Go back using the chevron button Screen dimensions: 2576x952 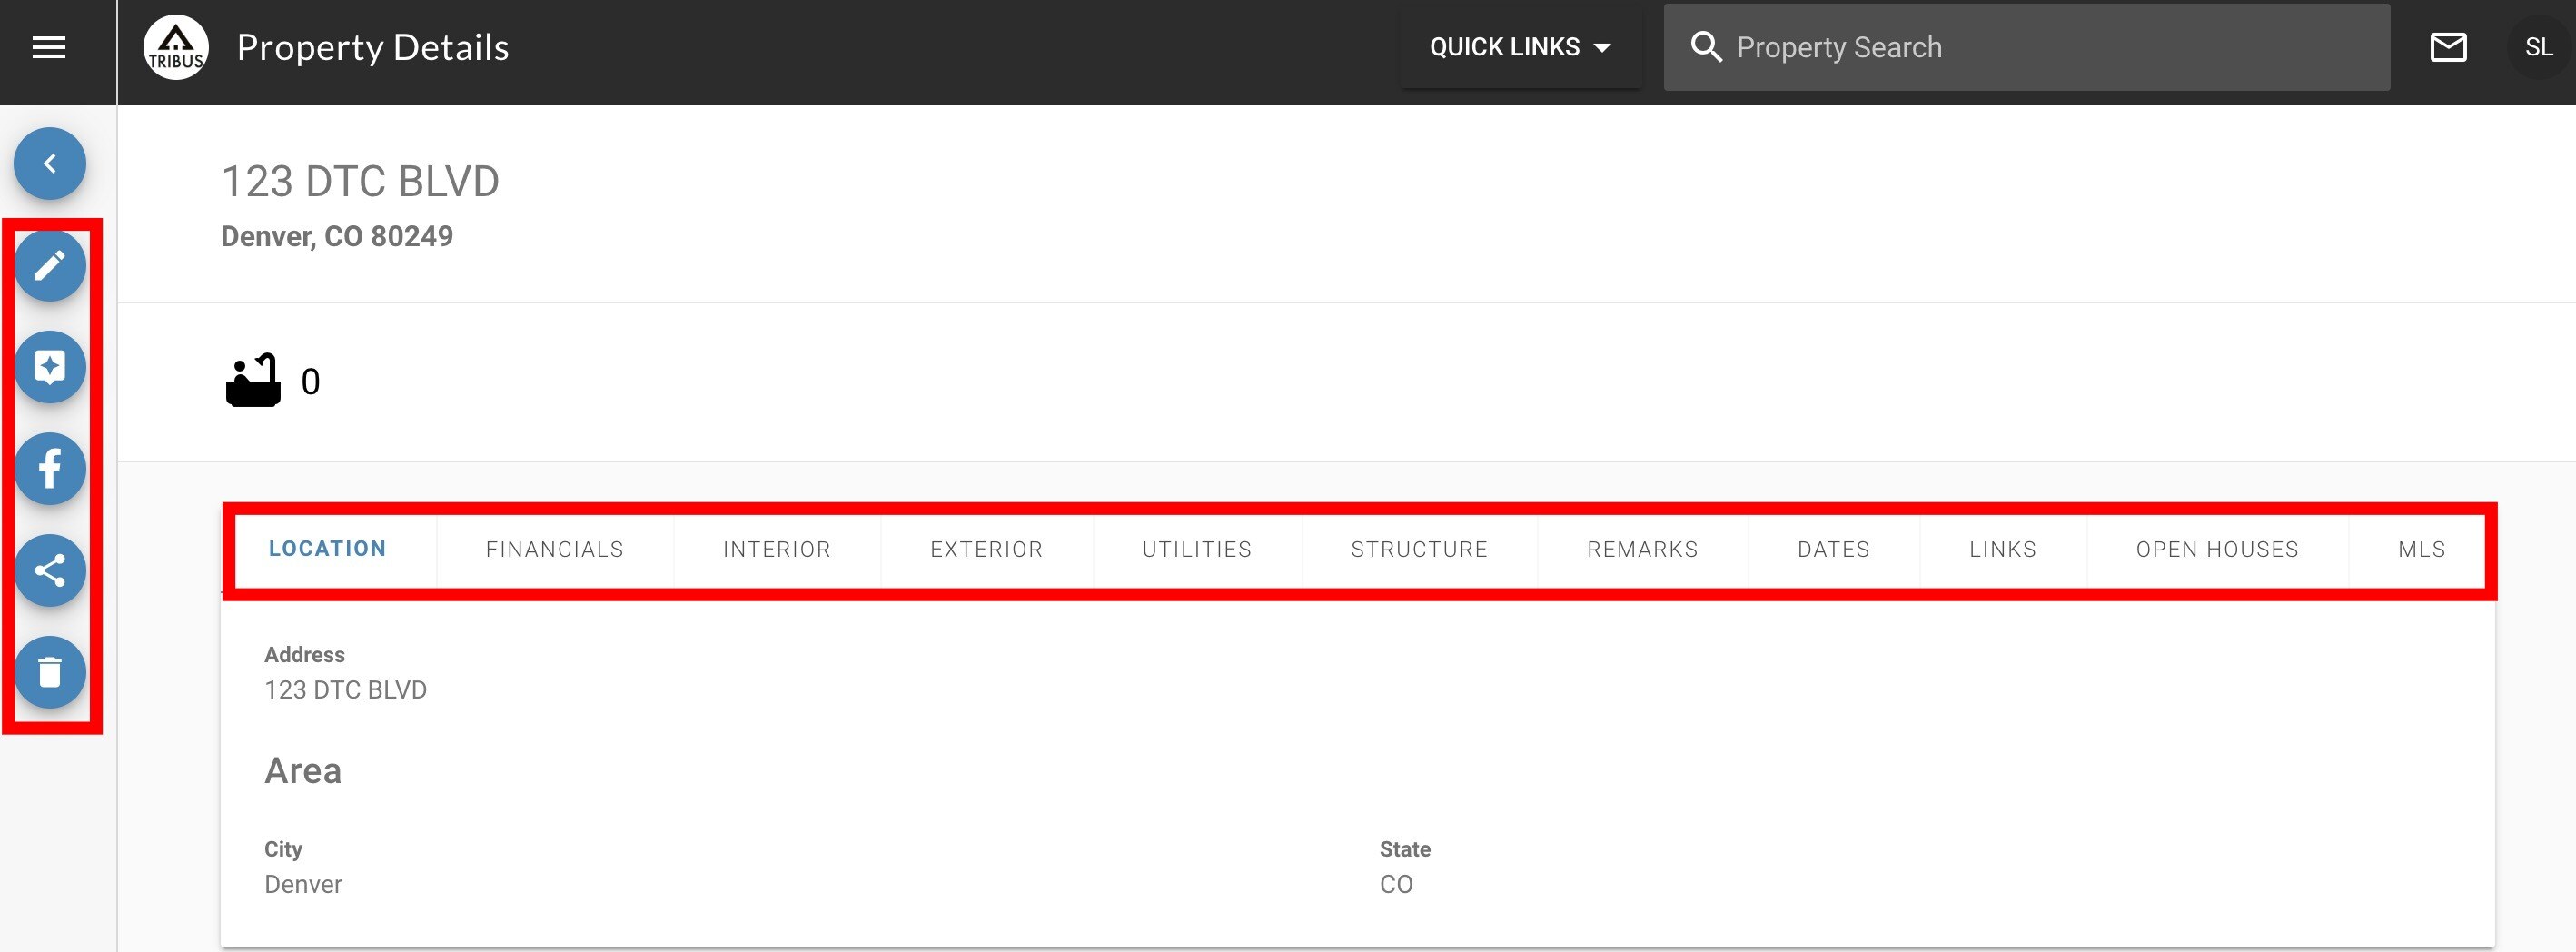coord(50,163)
